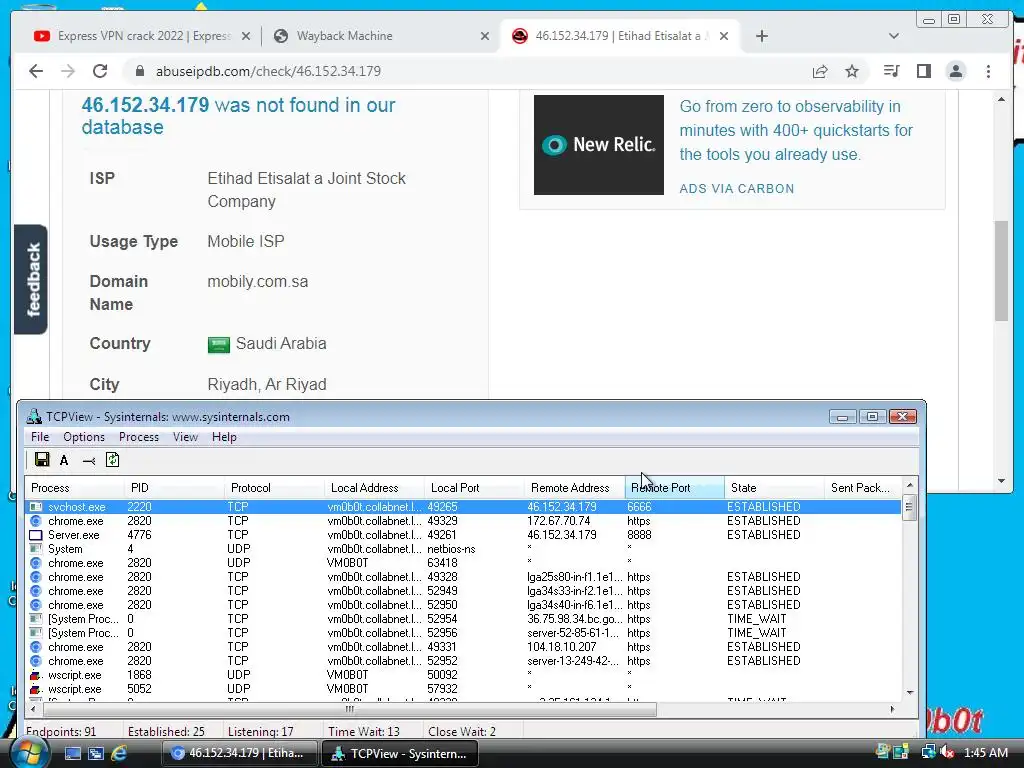Click ADS VIA CARBON link

[x=737, y=189]
